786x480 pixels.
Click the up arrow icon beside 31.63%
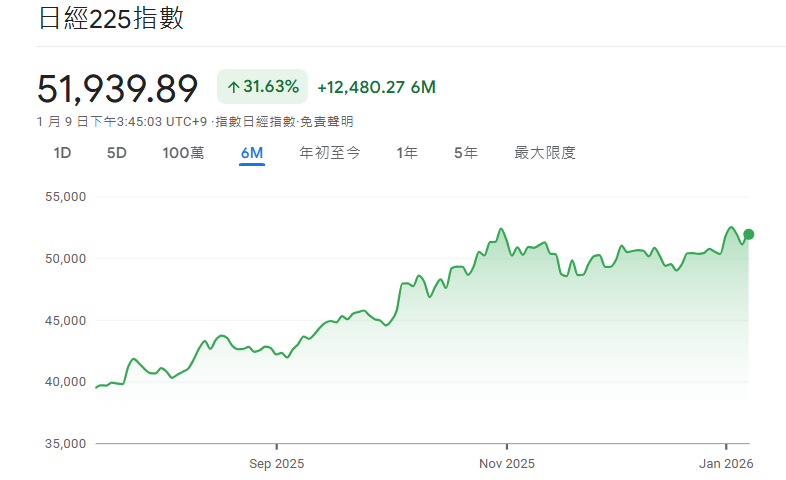[233, 88]
